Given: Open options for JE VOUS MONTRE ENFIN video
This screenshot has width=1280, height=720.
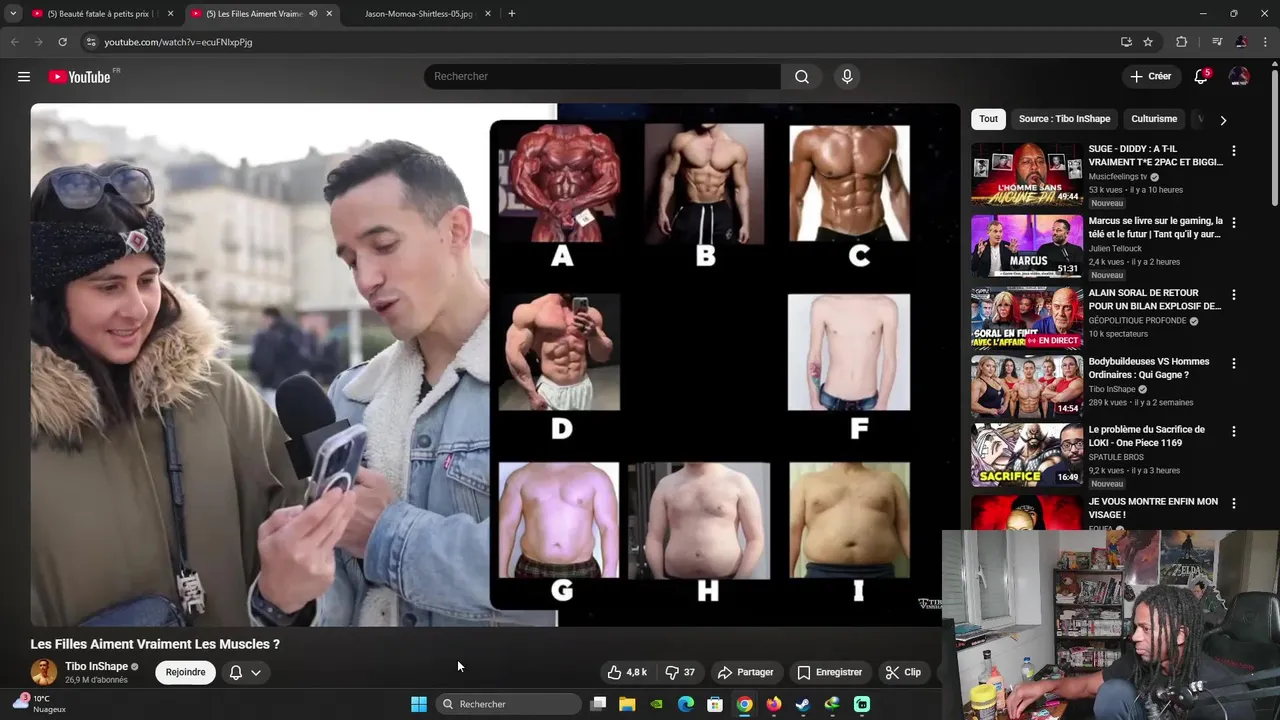Looking at the screenshot, I should (1233, 503).
